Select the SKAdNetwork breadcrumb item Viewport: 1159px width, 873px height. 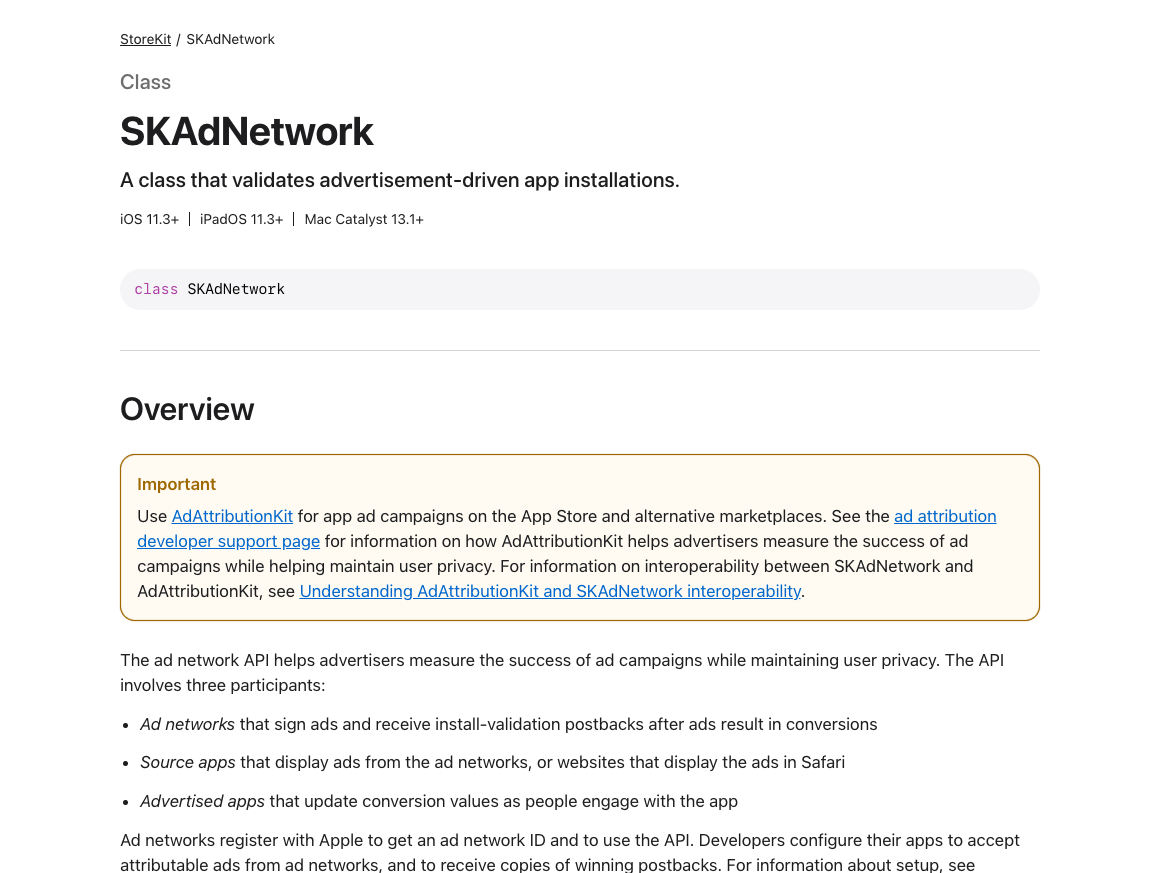(x=230, y=39)
